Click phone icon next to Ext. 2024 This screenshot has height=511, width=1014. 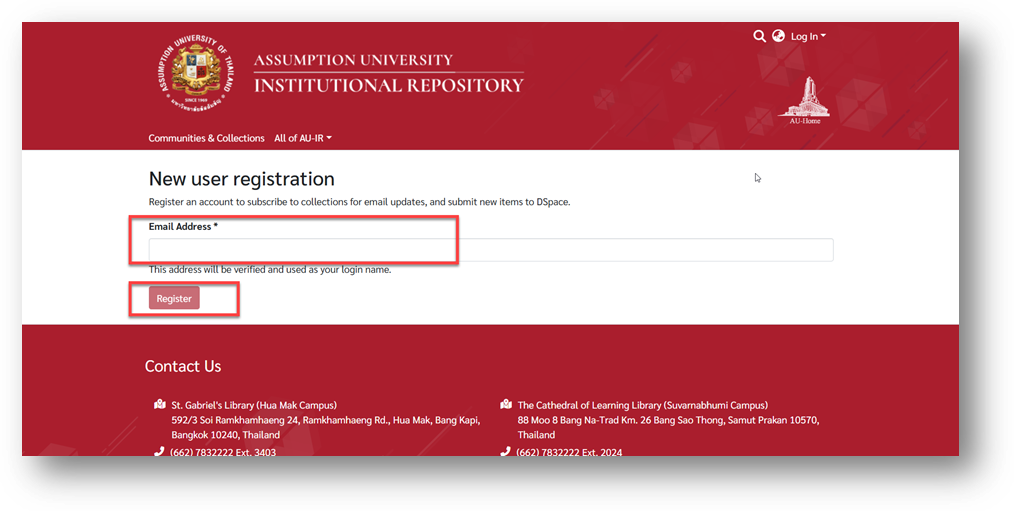pos(506,452)
